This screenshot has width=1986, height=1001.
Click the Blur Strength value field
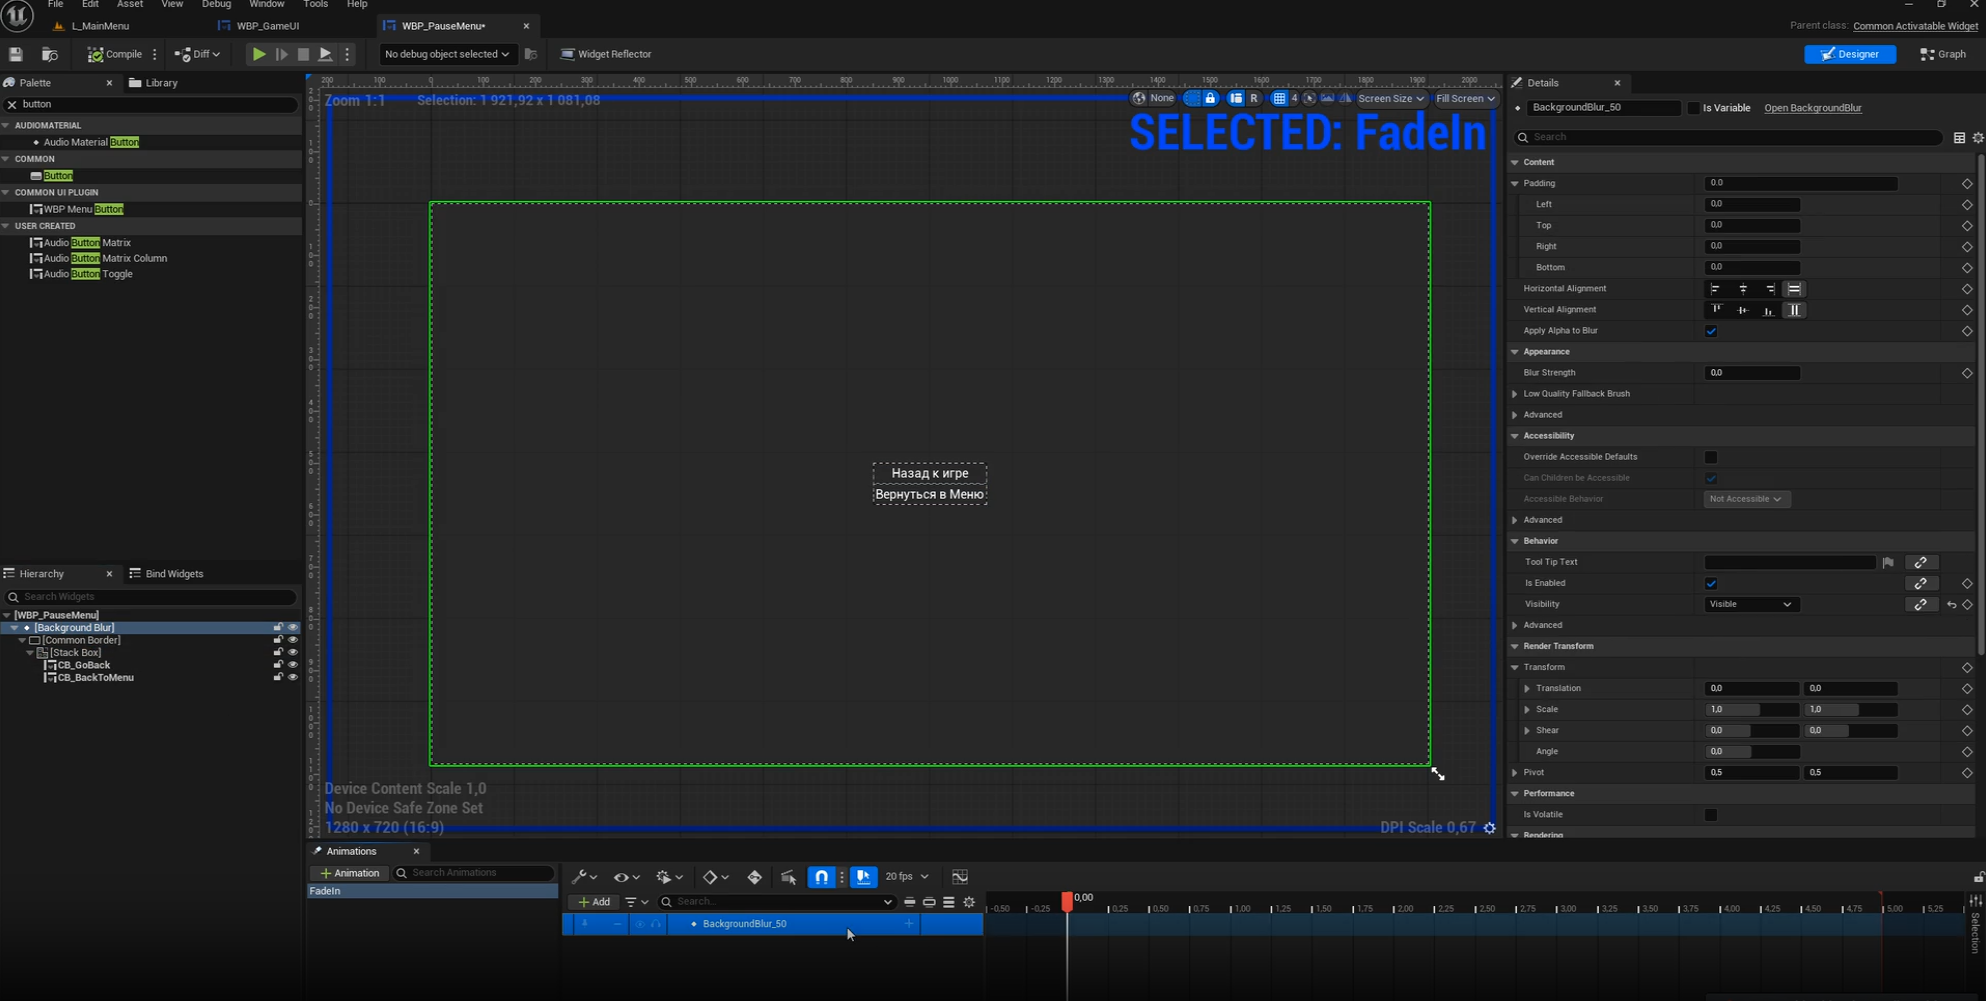1751,373
